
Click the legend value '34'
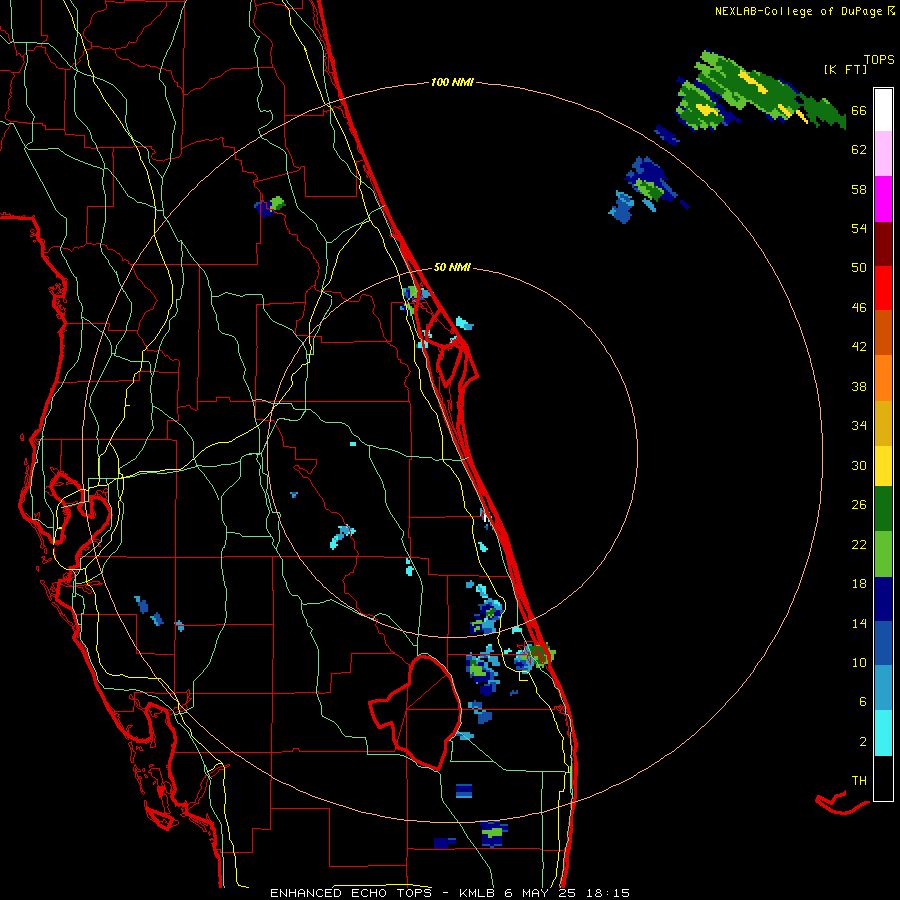pyautogui.click(x=859, y=426)
